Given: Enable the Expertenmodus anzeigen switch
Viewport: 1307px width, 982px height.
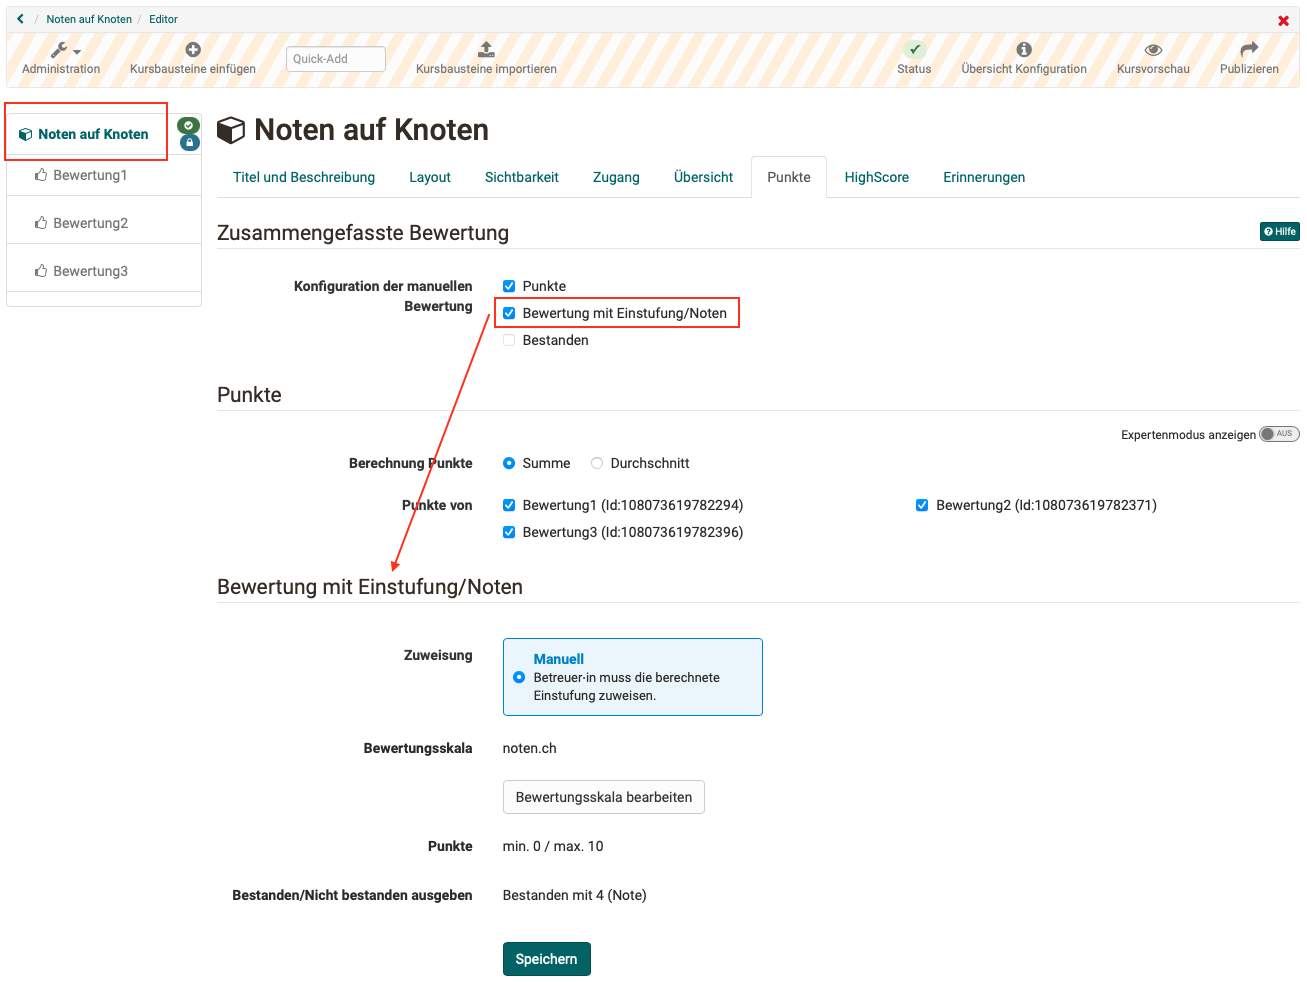Looking at the screenshot, I should click(1278, 434).
